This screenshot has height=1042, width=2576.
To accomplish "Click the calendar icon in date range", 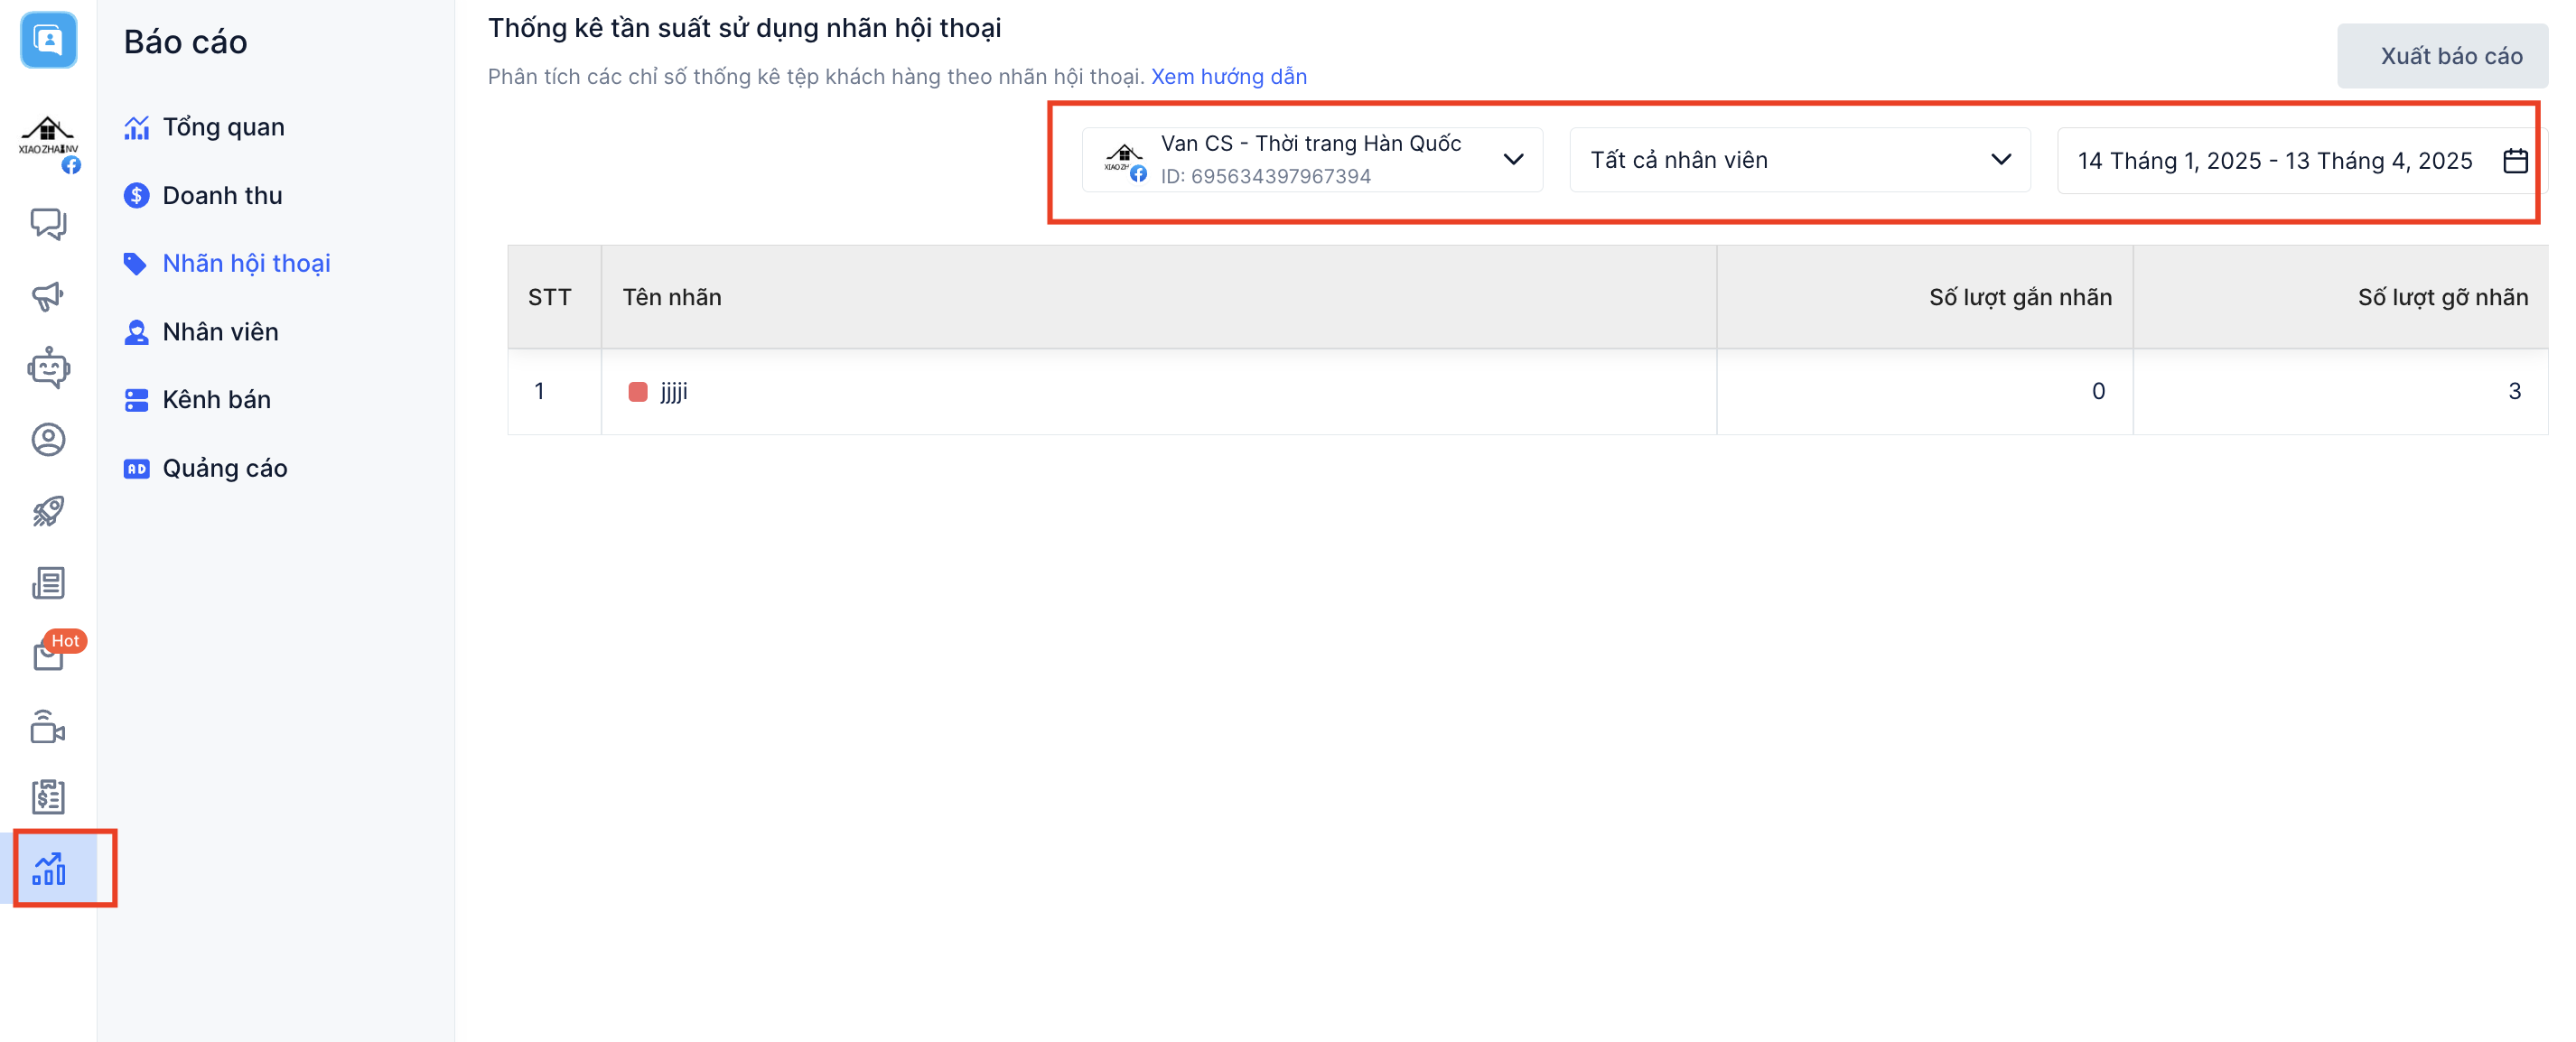I will click(x=2515, y=161).
